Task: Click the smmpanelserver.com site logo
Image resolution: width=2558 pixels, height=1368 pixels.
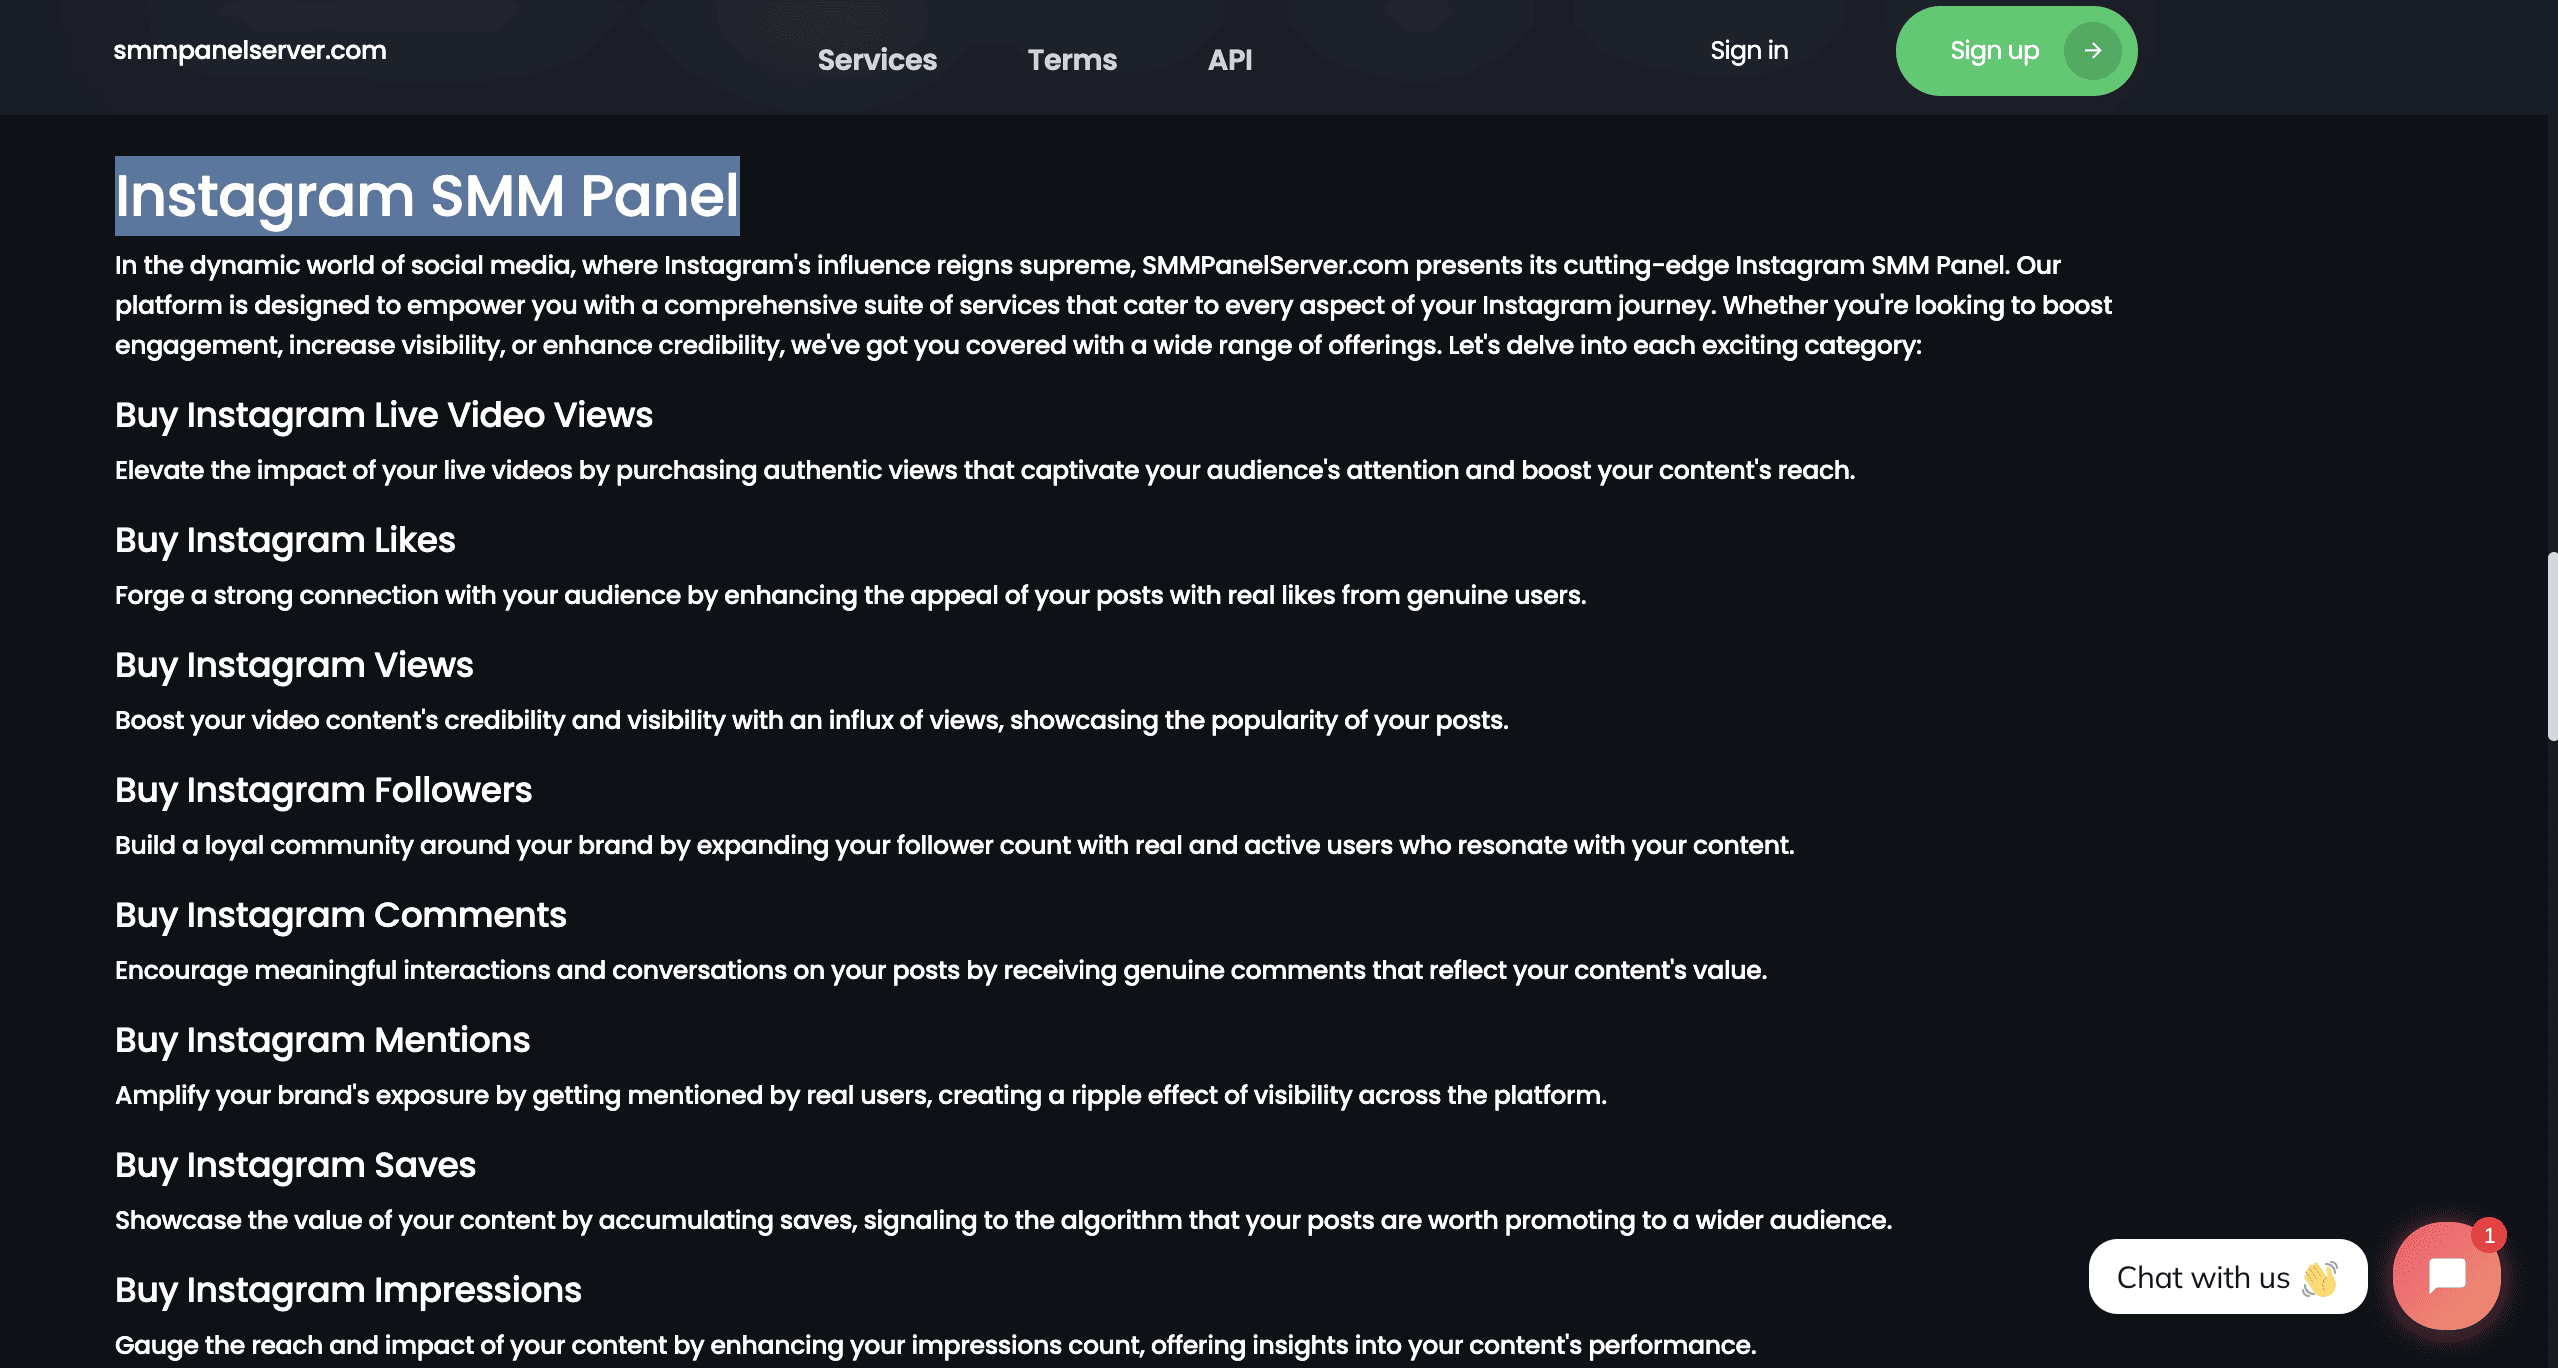Action: pyautogui.click(x=250, y=50)
